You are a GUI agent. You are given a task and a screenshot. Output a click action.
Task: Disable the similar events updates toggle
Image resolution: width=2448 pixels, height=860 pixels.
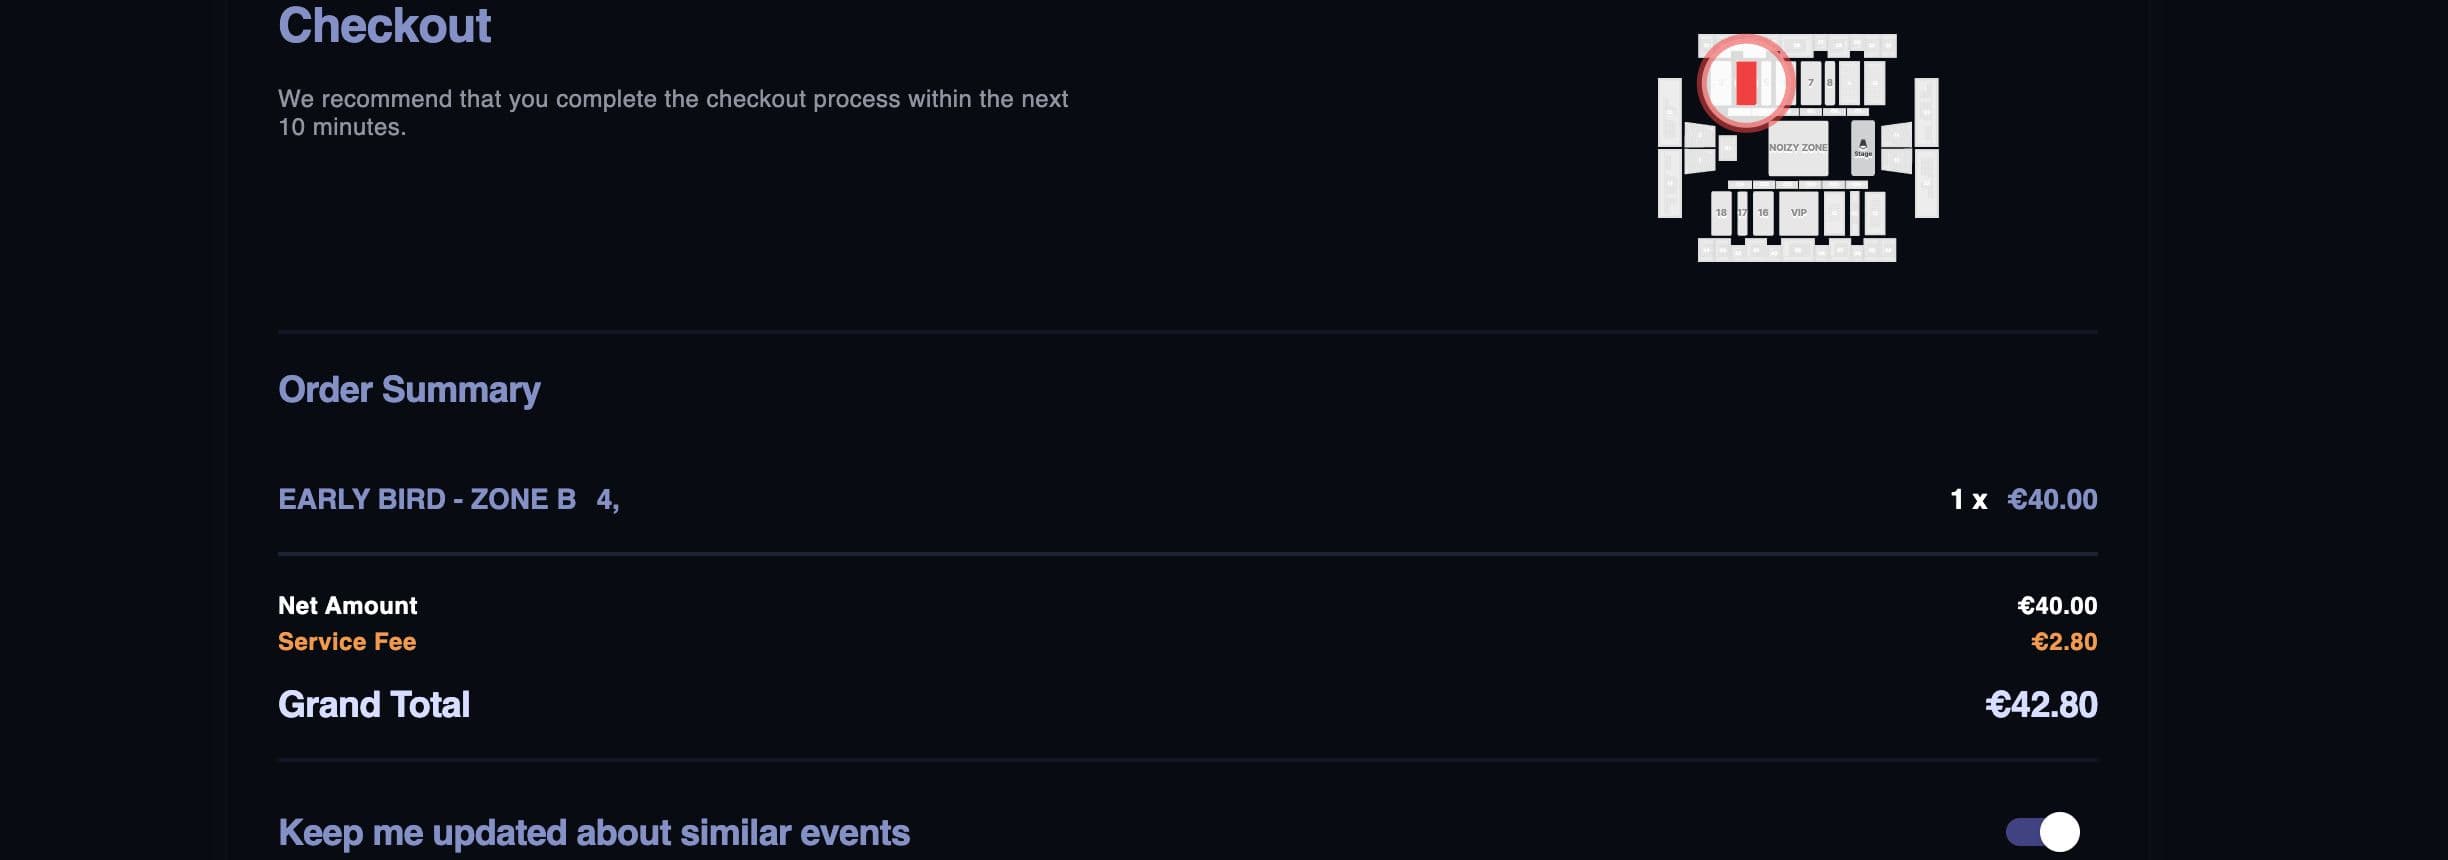tap(2042, 832)
